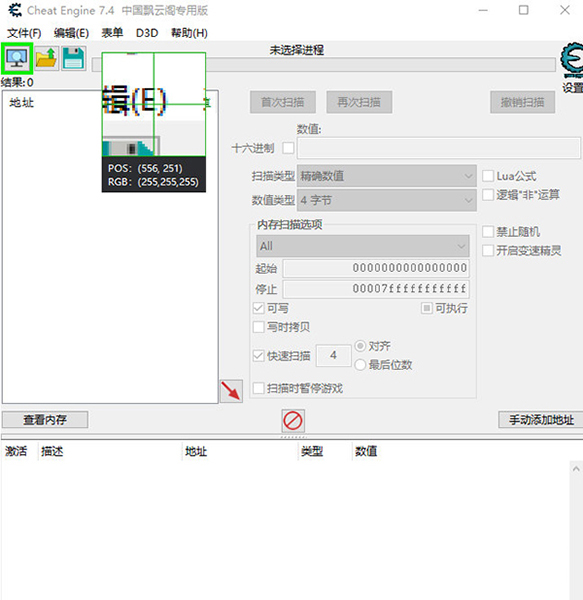Click the fast scan alignment field showing 4
This screenshot has height=600, width=583.
click(x=333, y=355)
